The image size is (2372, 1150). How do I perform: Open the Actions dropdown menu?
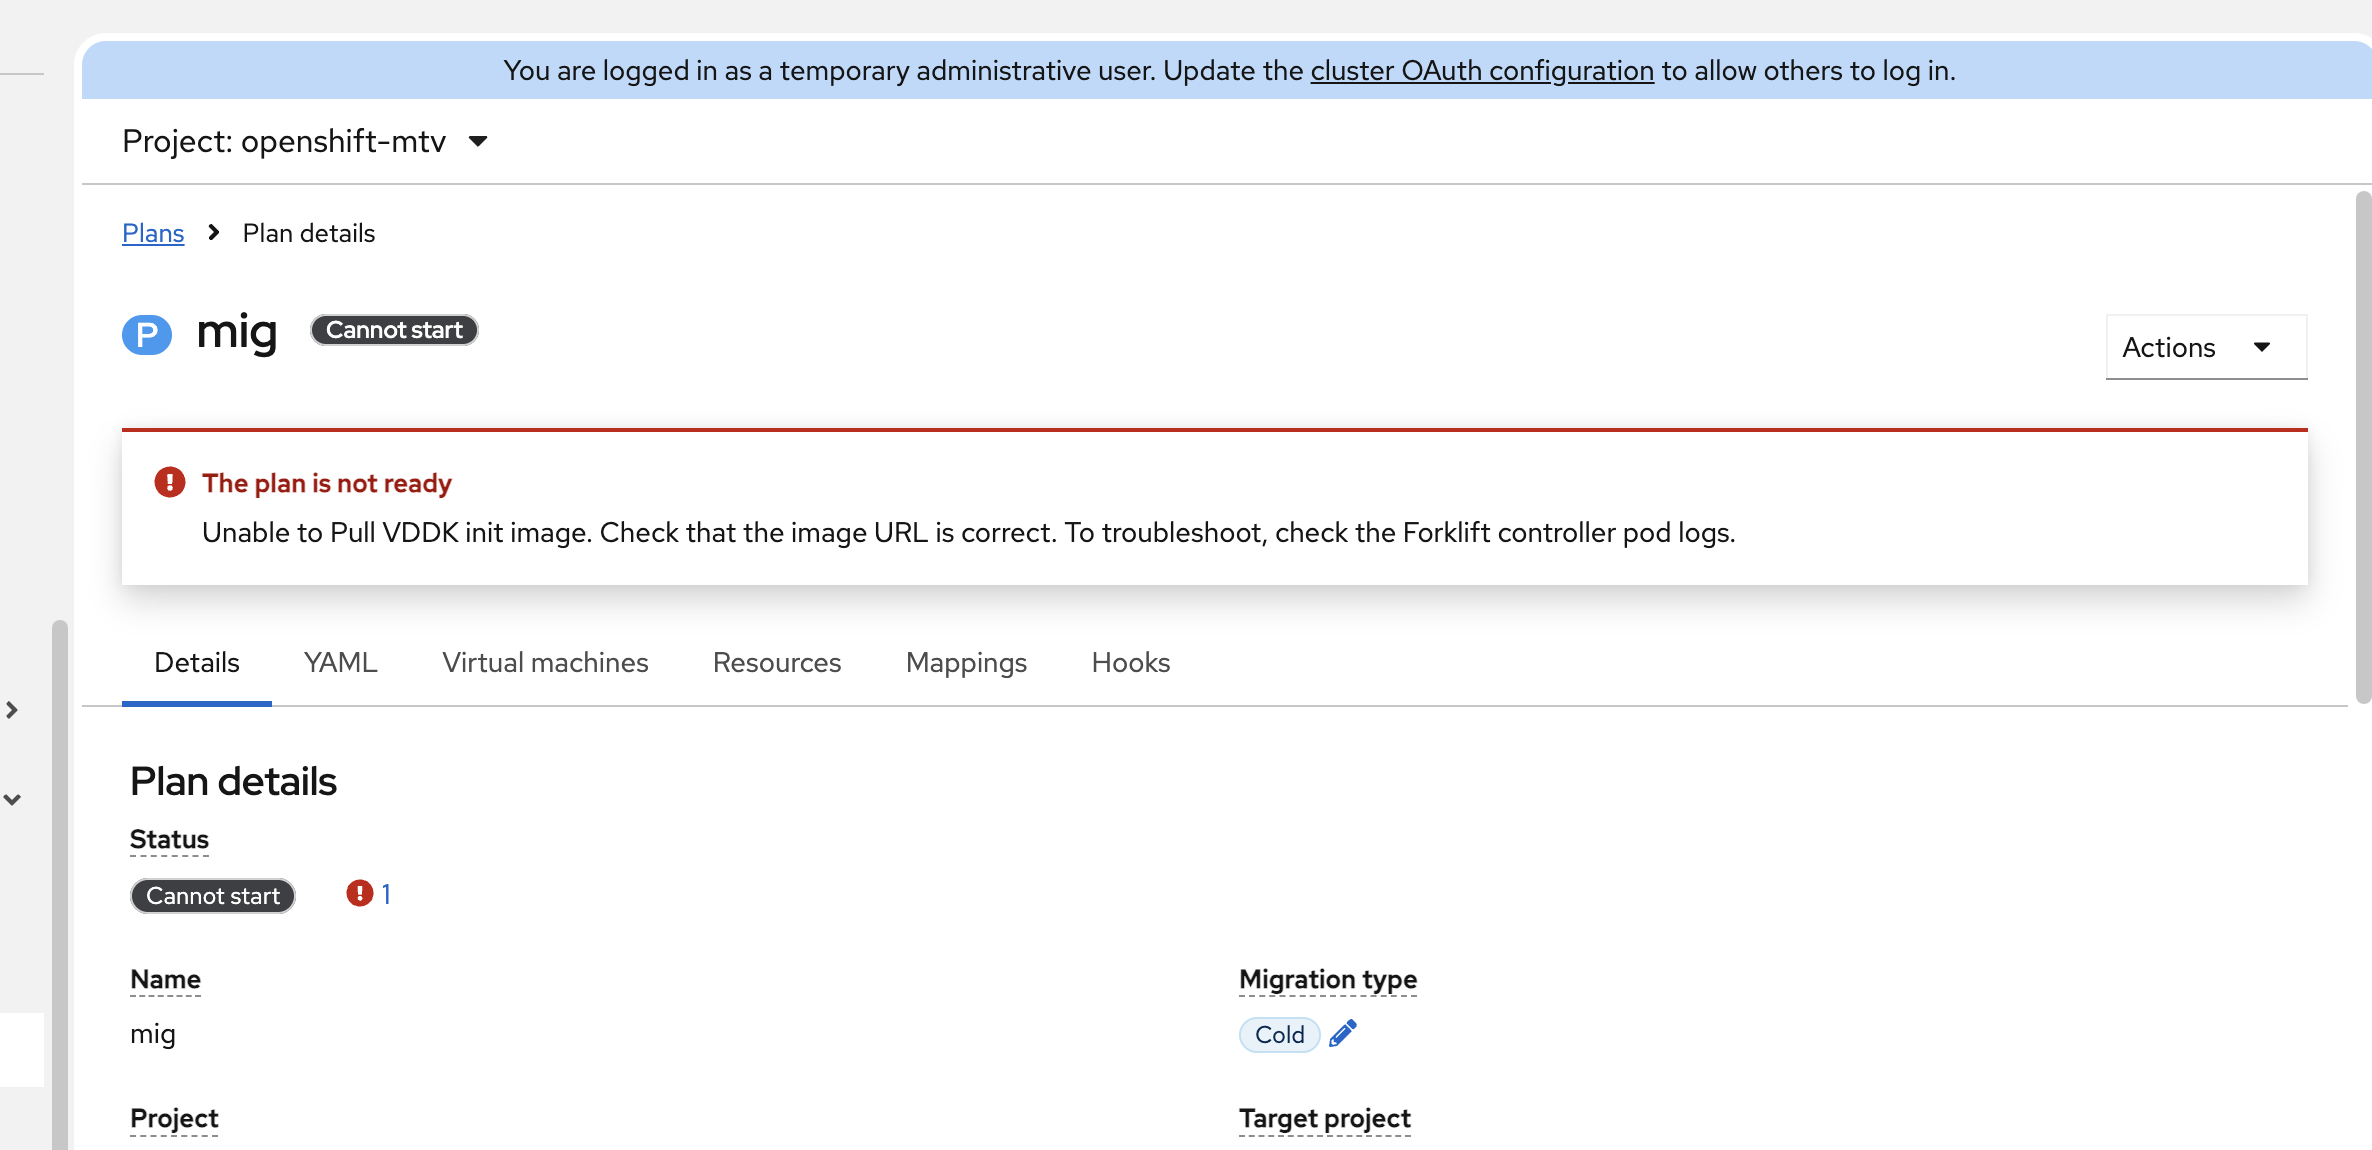[2205, 347]
